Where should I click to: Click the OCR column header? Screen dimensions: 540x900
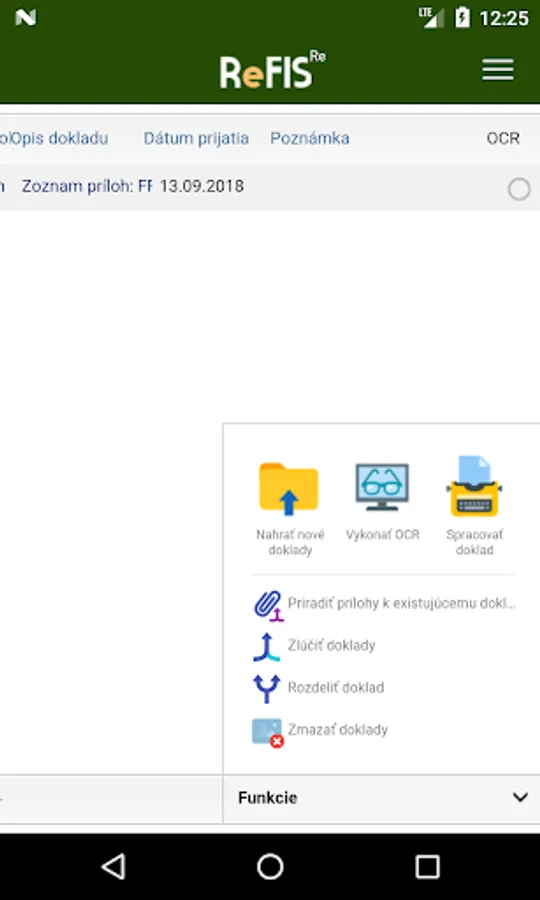click(503, 138)
